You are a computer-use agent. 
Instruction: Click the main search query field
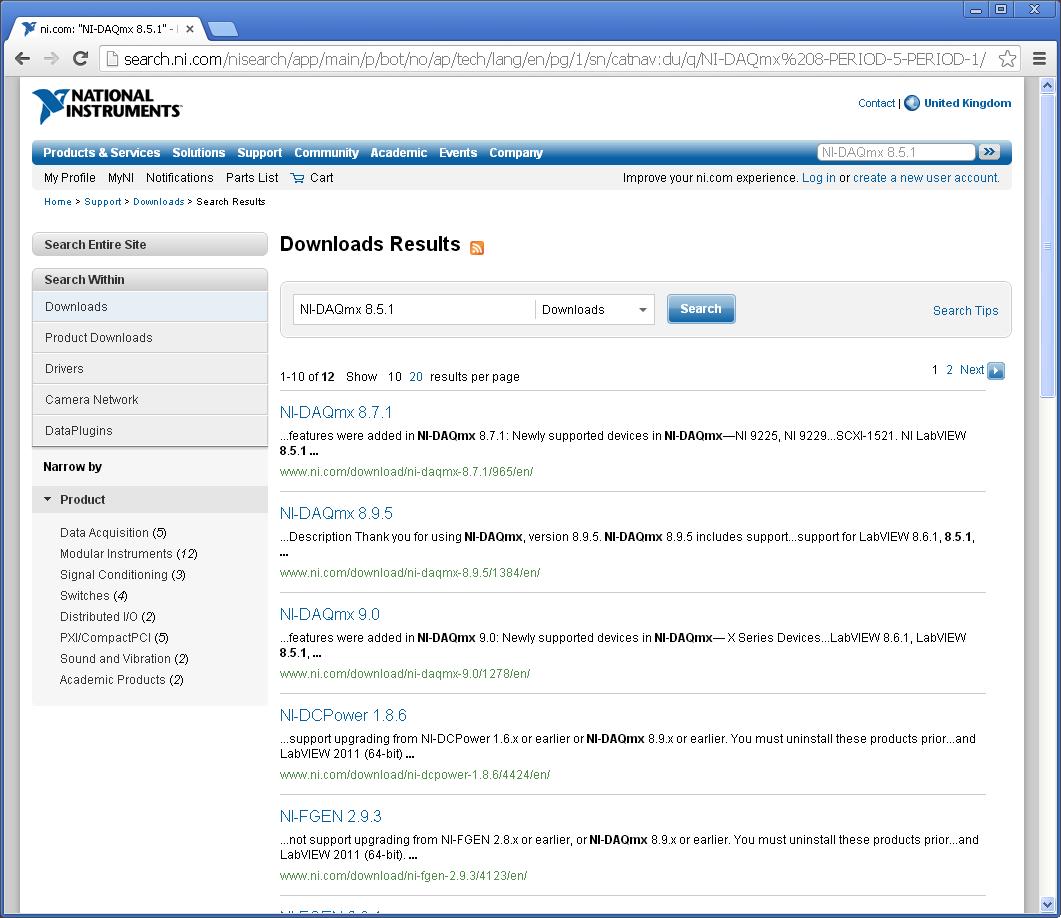[x=414, y=310]
